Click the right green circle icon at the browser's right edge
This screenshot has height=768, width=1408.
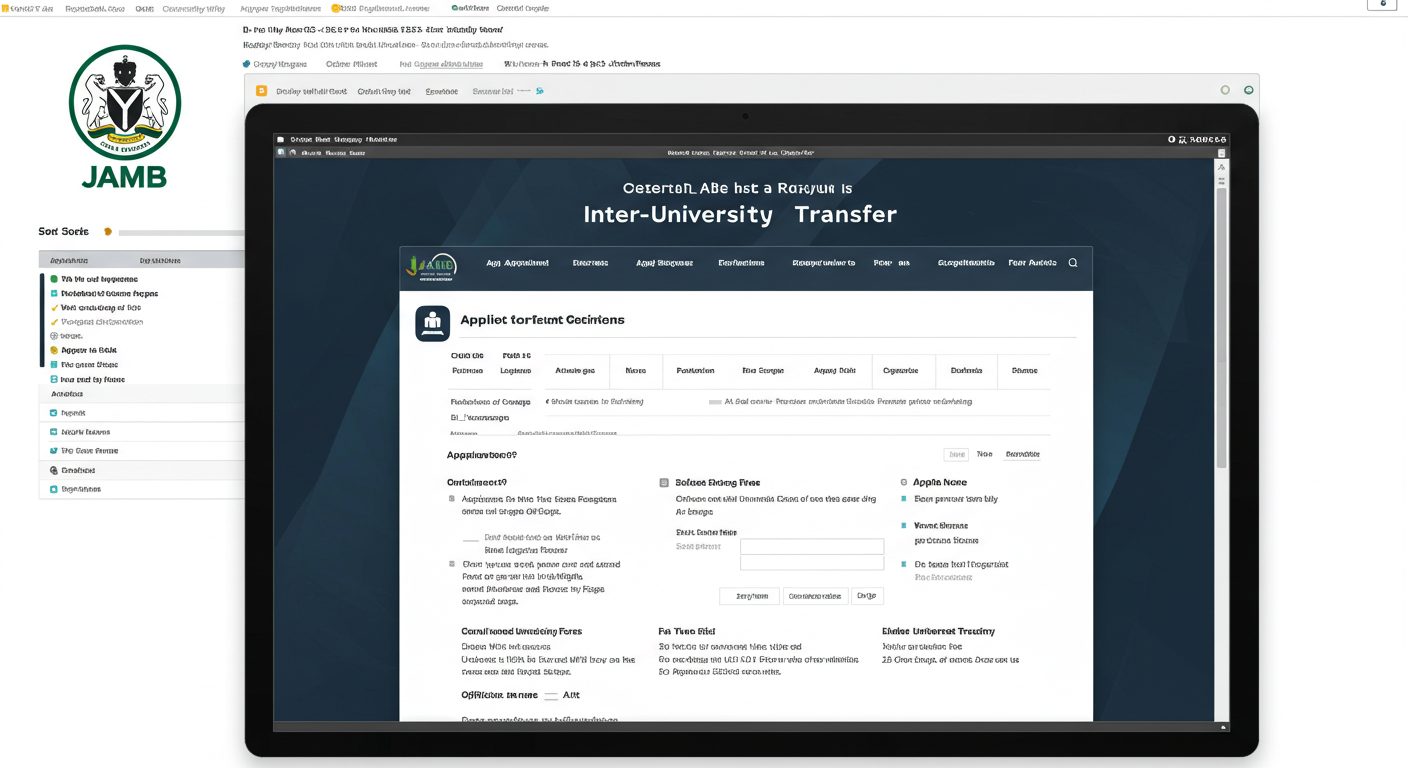1248,90
